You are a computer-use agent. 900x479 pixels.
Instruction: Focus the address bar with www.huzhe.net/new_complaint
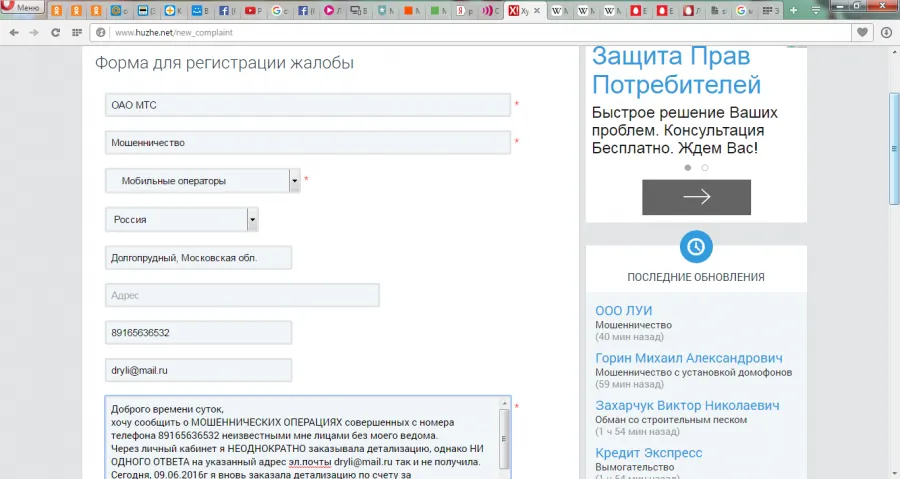[471, 33]
